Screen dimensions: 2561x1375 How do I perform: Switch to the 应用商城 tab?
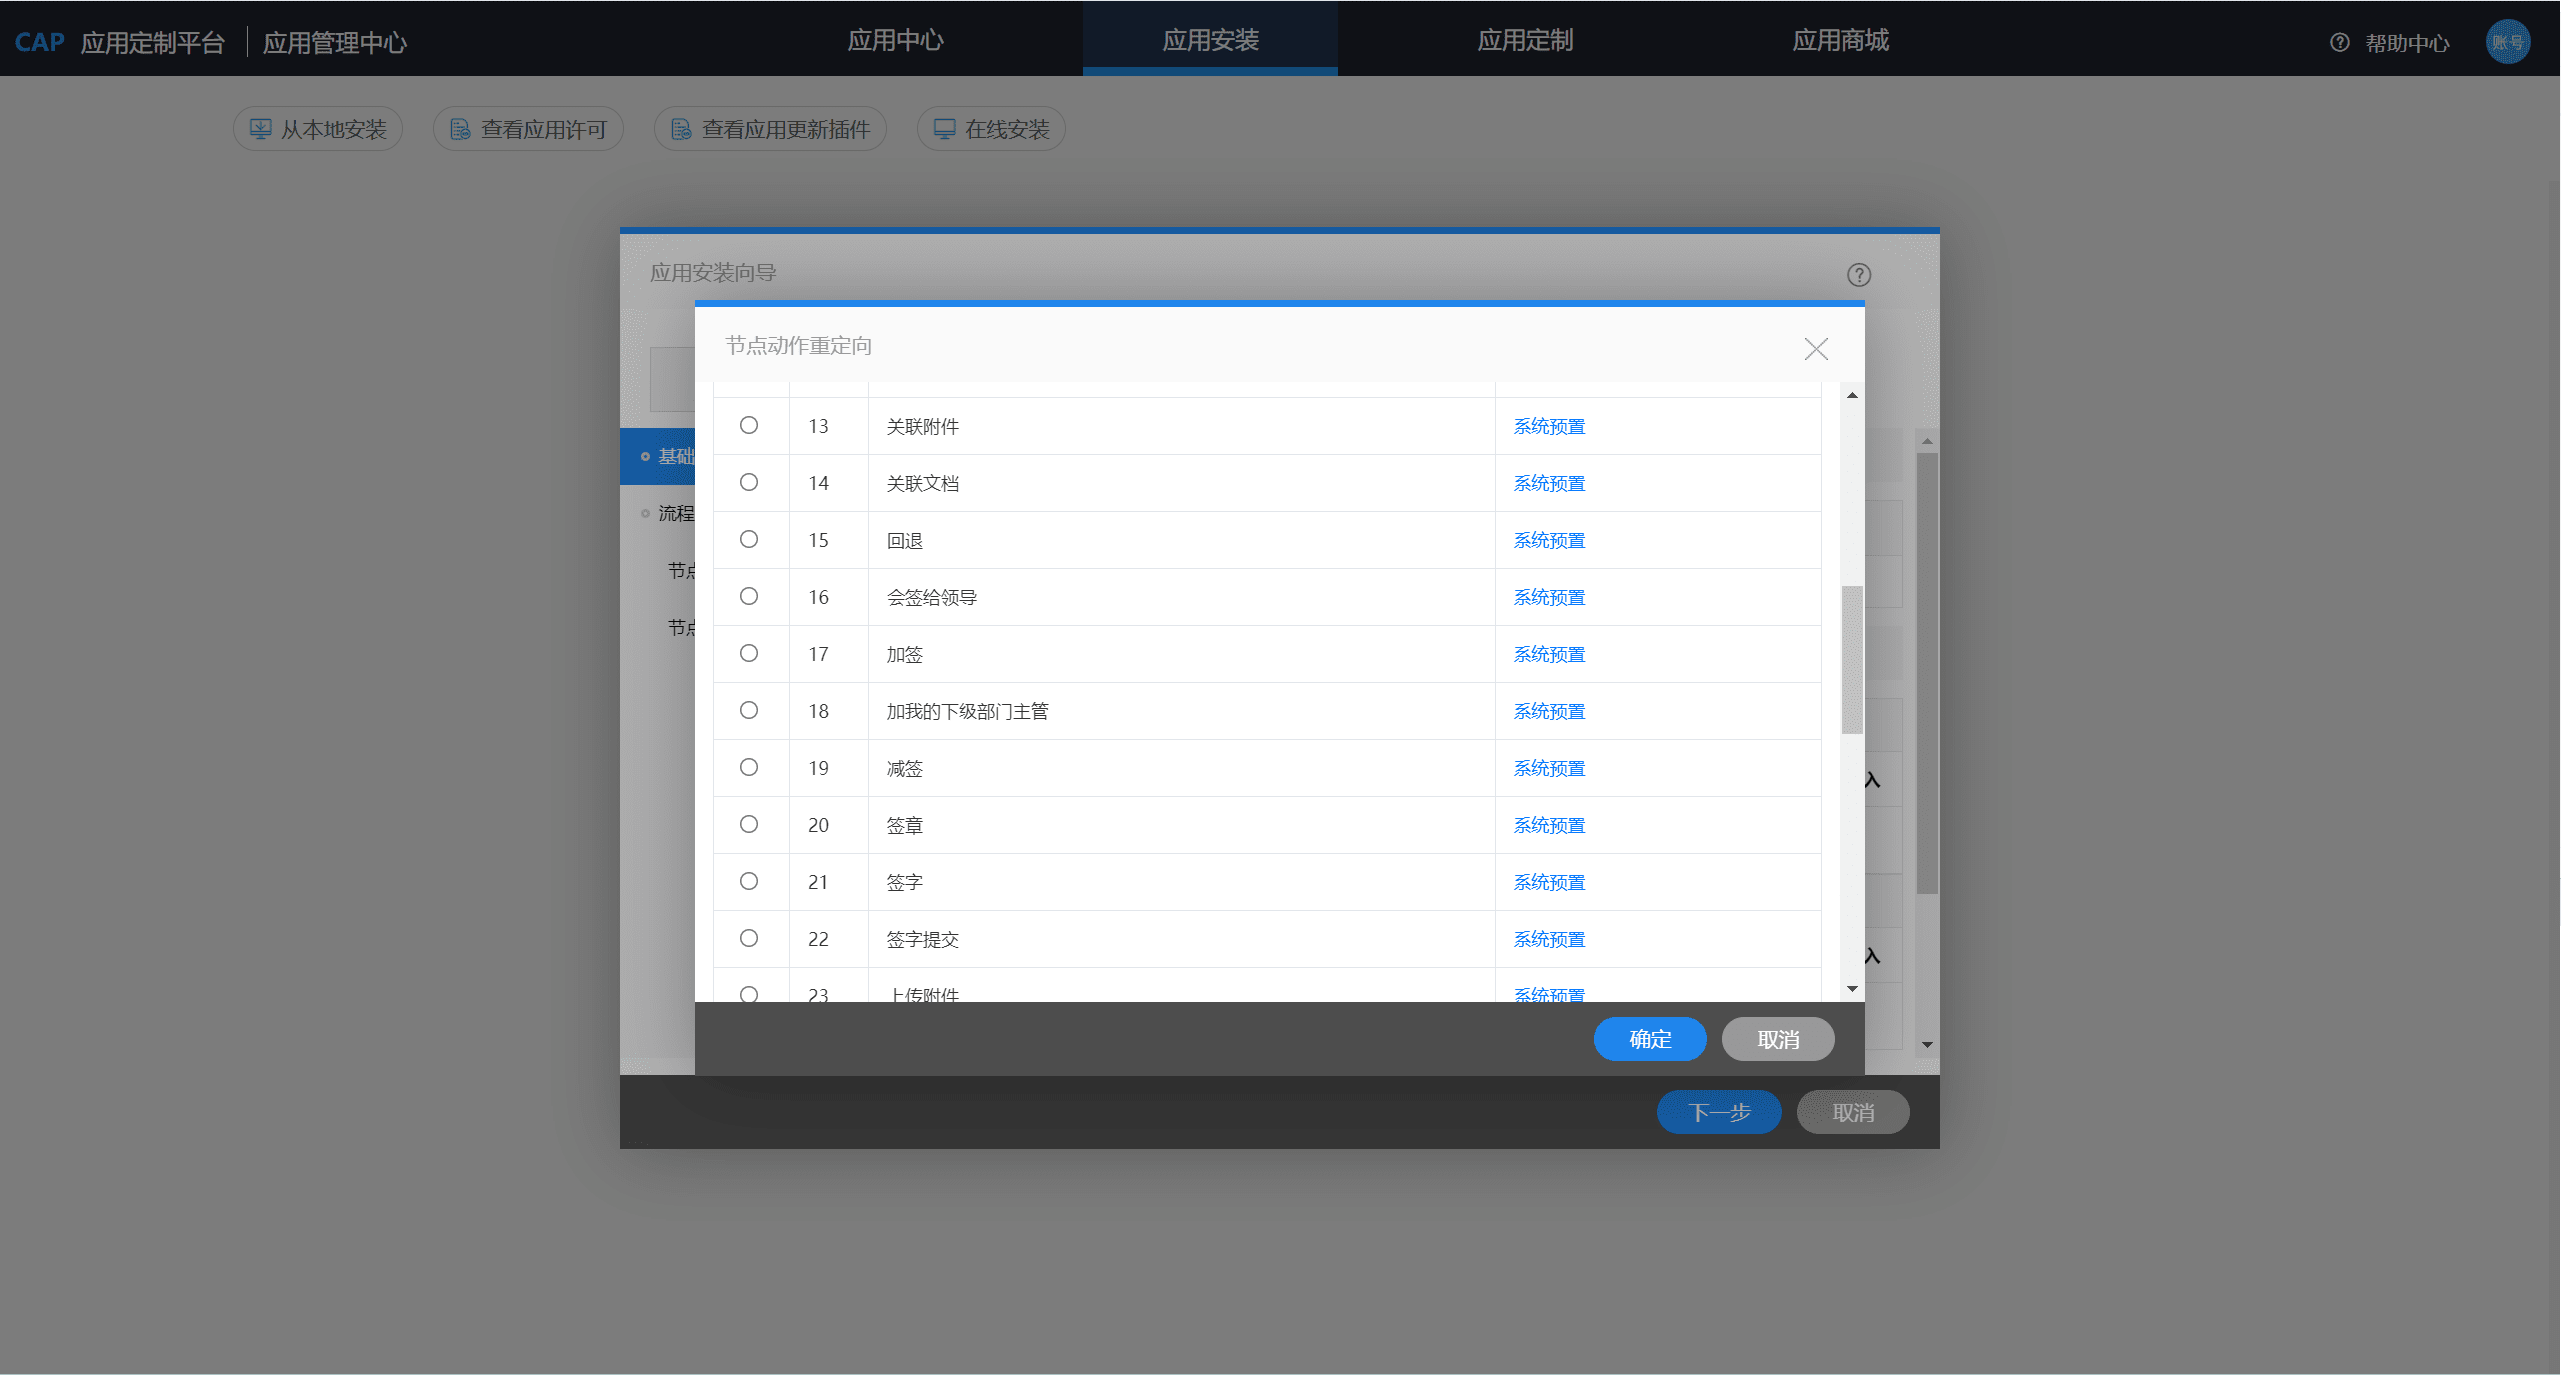click(1840, 40)
